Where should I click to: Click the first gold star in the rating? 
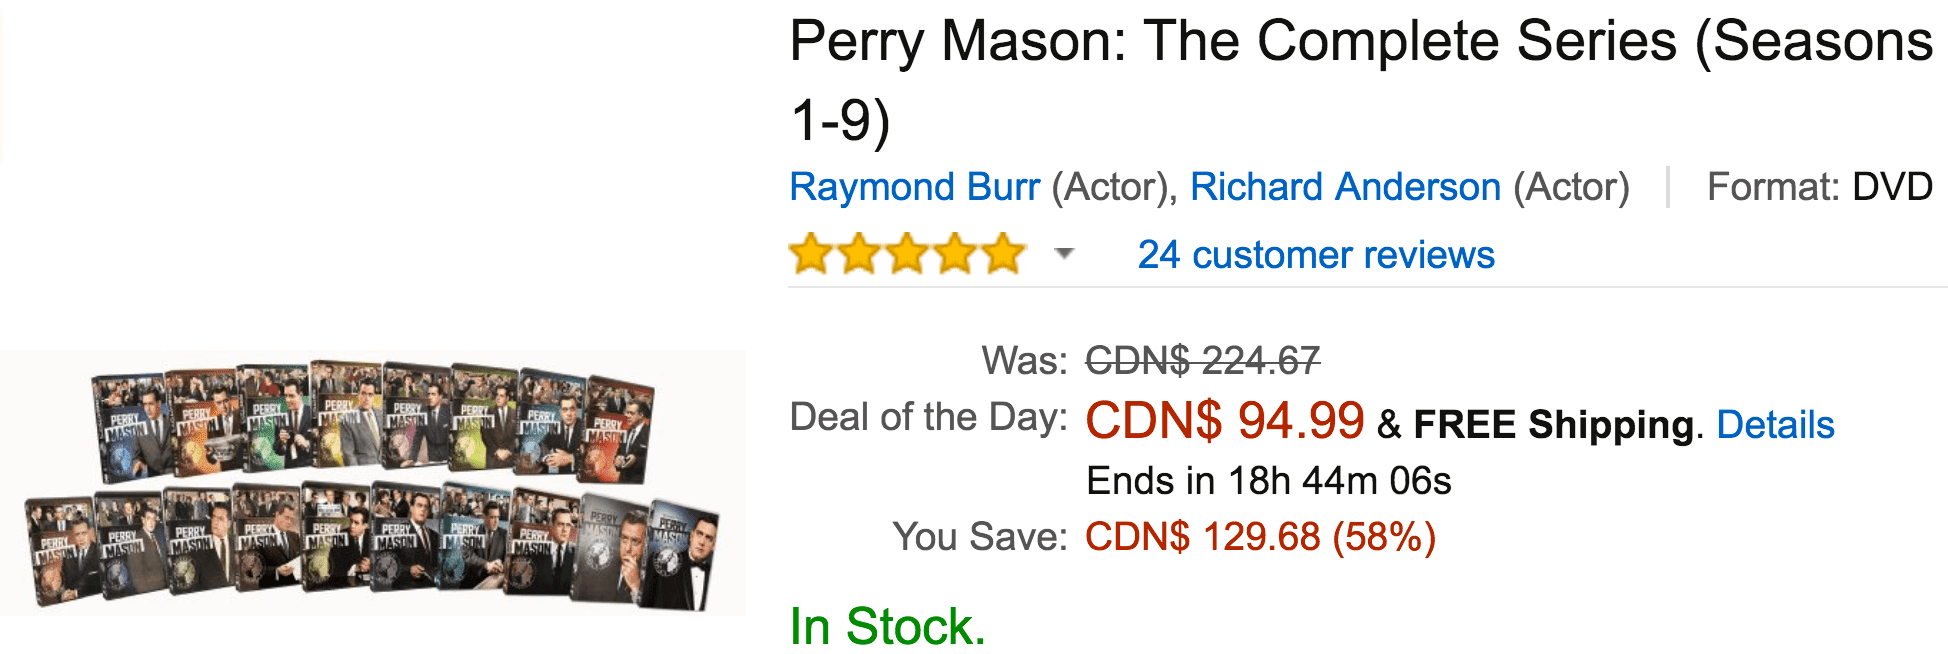coord(811,254)
